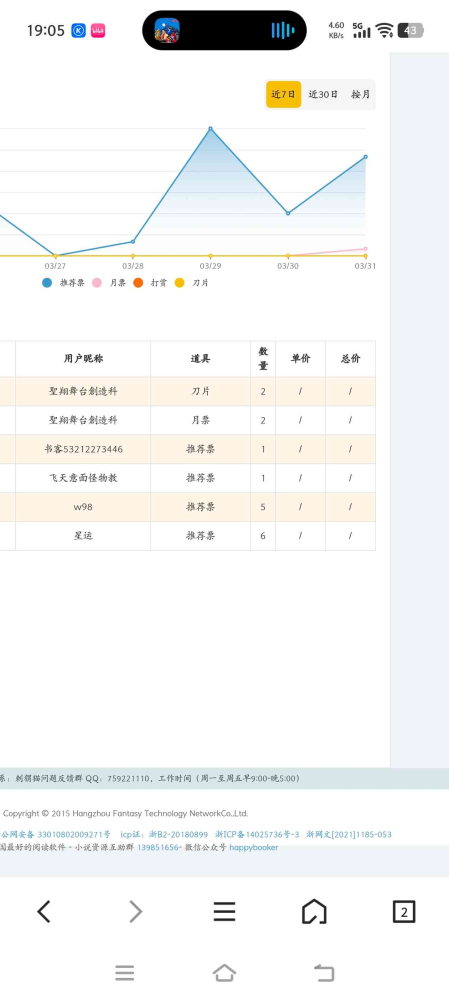Tap the pink app icon in status bar
The width and height of the screenshot is (449, 999).
[x=98, y=30]
